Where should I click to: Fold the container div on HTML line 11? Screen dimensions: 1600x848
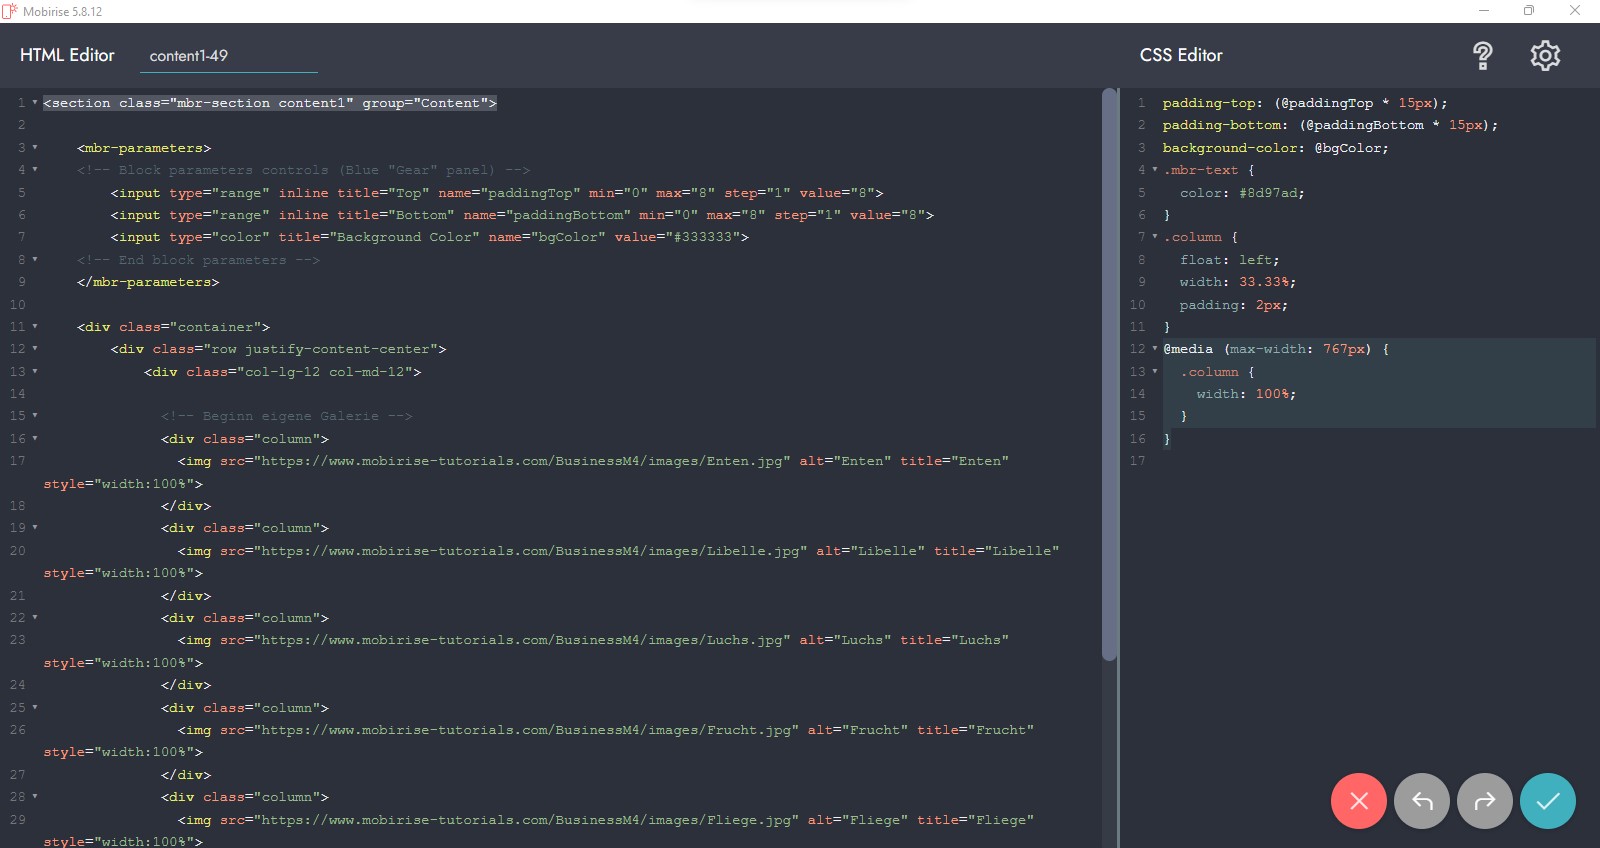coord(35,327)
